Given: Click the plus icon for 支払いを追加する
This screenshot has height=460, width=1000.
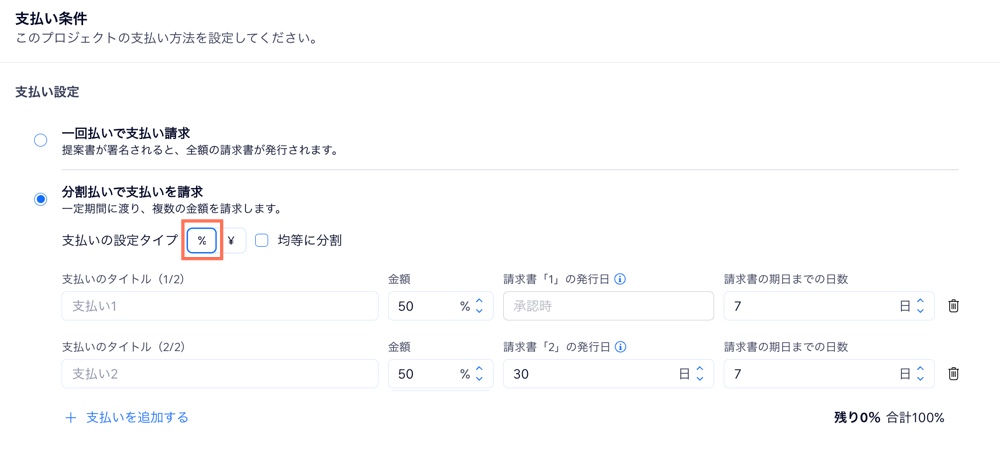Looking at the screenshot, I should [x=71, y=418].
